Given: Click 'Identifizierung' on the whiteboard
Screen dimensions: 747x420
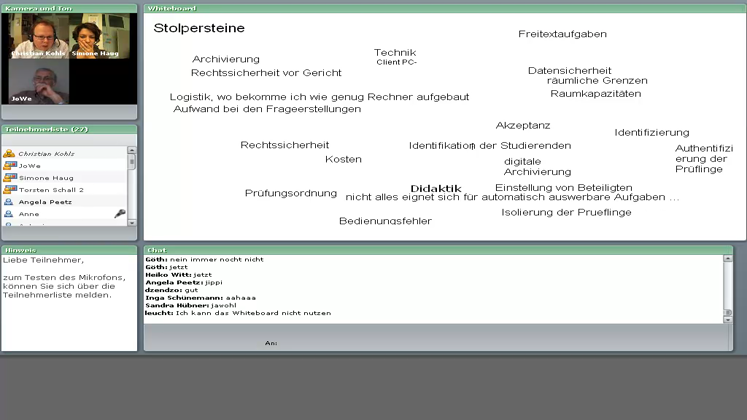Looking at the screenshot, I should pyautogui.click(x=652, y=132).
